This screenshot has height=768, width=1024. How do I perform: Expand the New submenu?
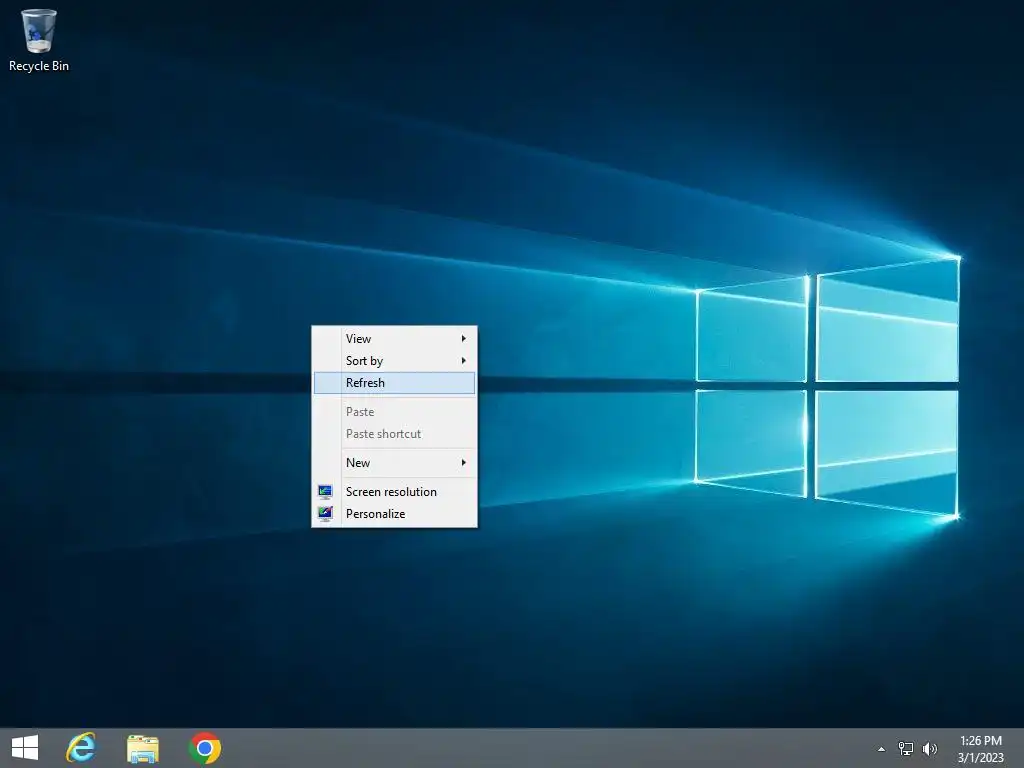pos(394,462)
